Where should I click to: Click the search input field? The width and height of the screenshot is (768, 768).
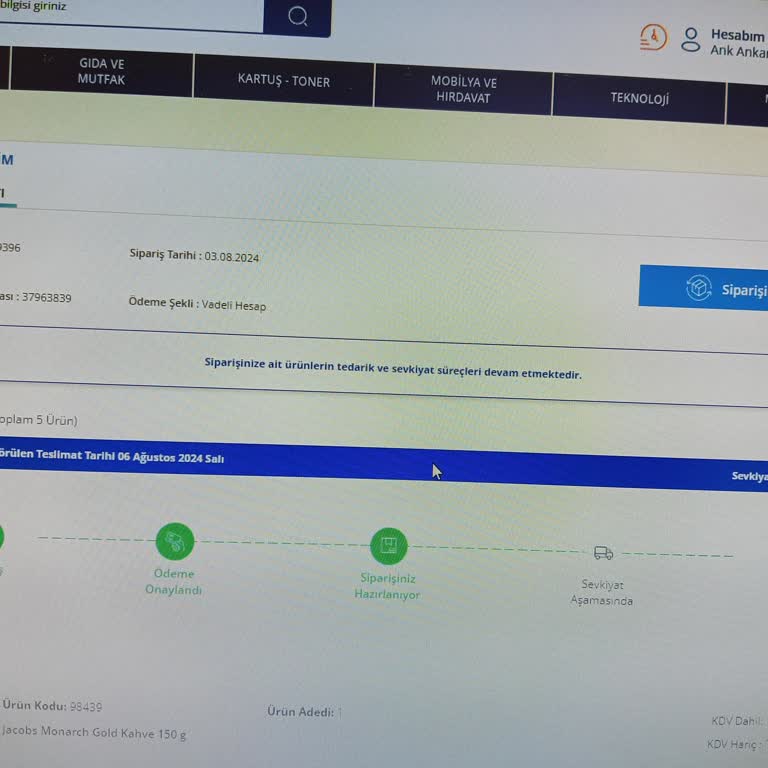[x=131, y=14]
